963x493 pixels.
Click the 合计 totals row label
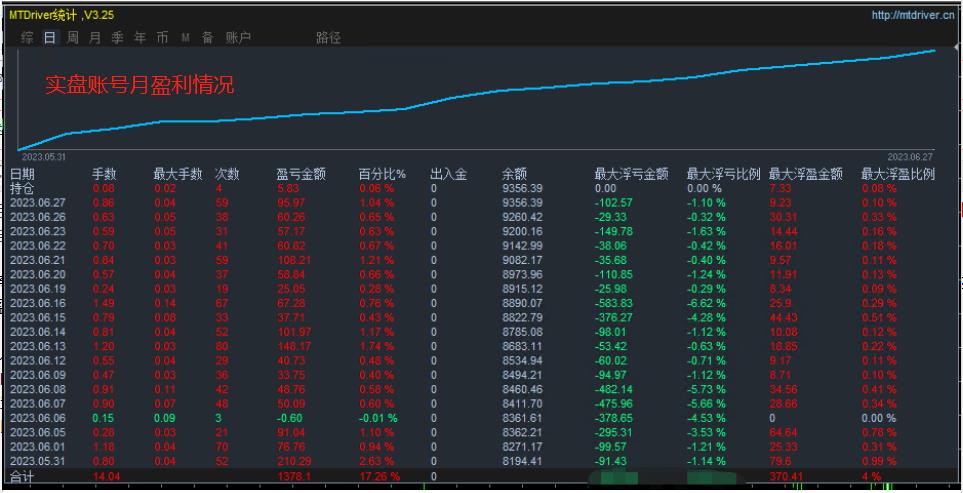(22, 476)
